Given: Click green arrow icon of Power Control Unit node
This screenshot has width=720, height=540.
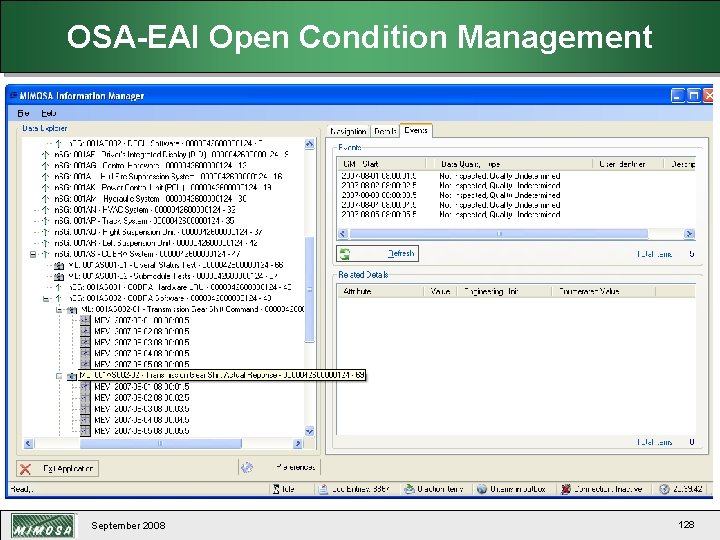Looking at the screenshot, I should [x=45, y=188].
